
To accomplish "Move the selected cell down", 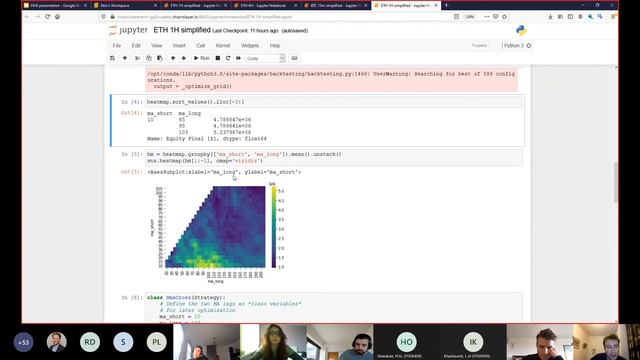I will (184, 58).
